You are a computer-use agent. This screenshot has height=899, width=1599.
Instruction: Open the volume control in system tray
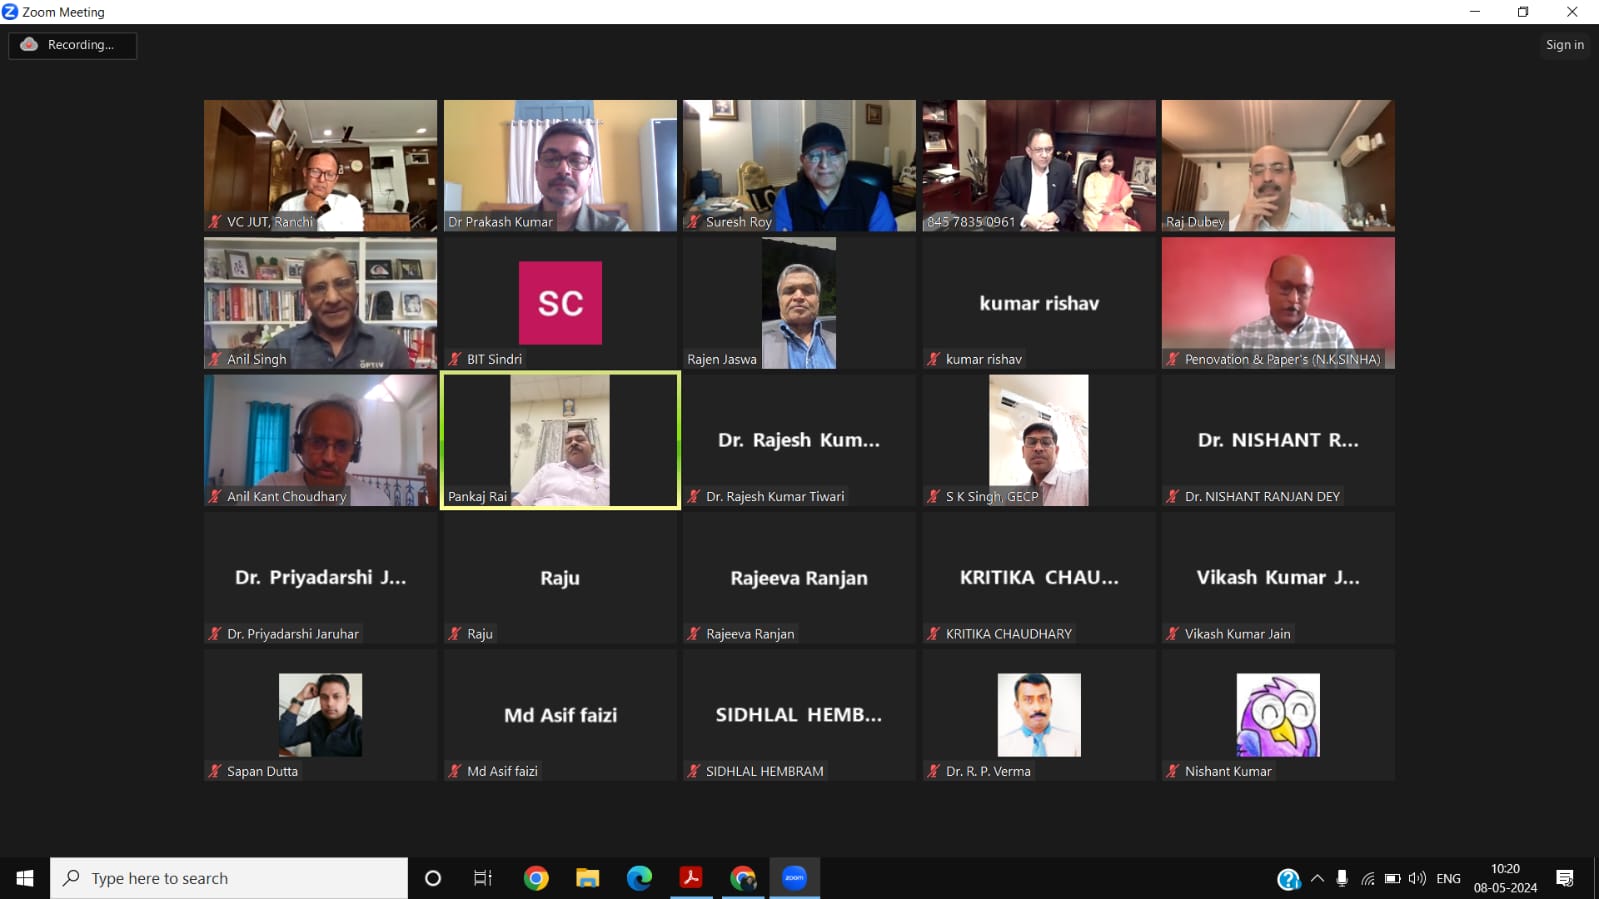tap(1417, 878)
